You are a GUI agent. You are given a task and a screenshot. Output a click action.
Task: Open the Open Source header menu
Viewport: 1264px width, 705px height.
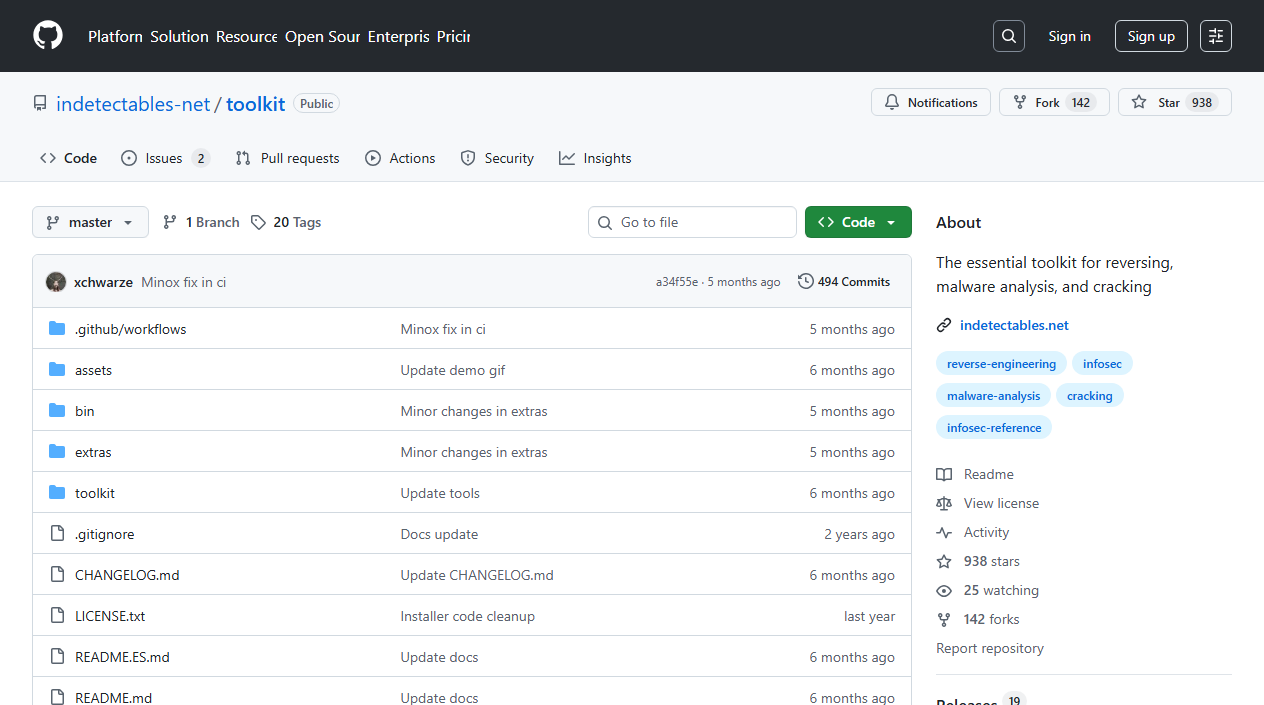(322, 36)
